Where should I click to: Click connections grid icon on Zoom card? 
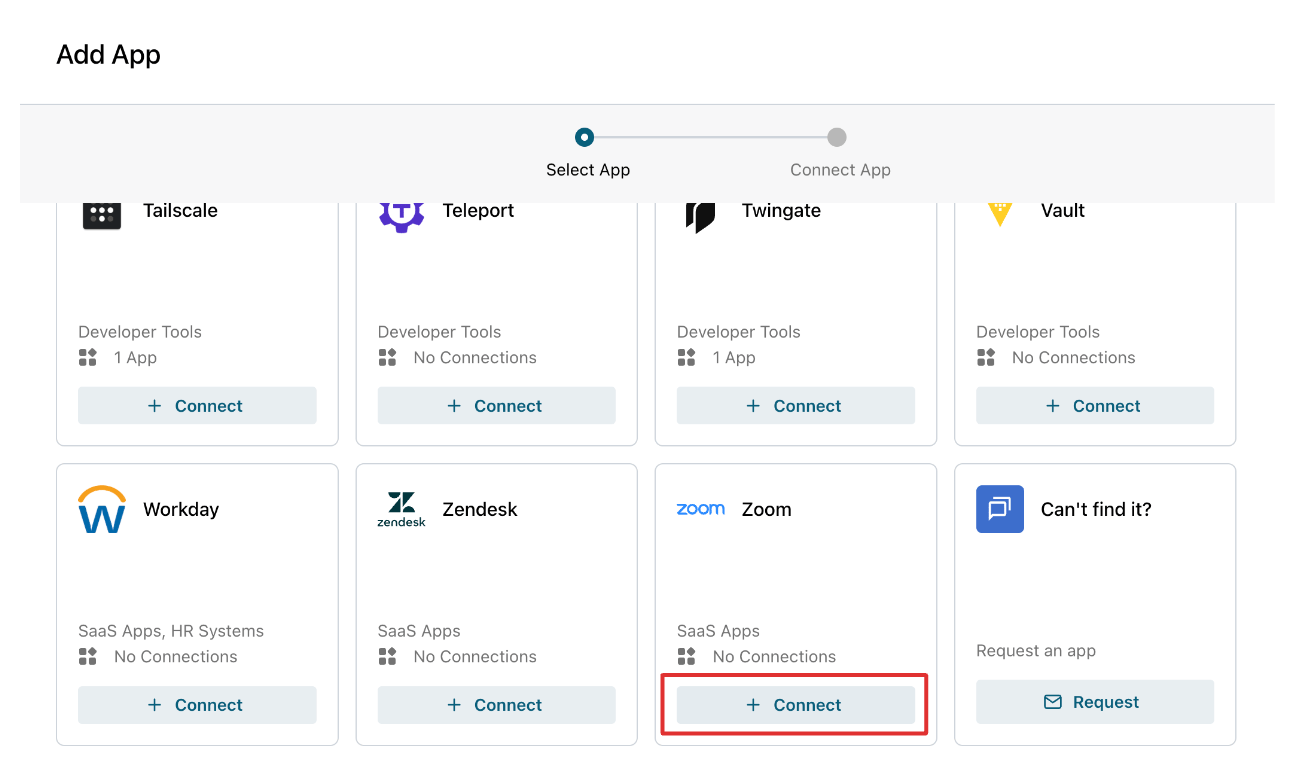point(686,657)
